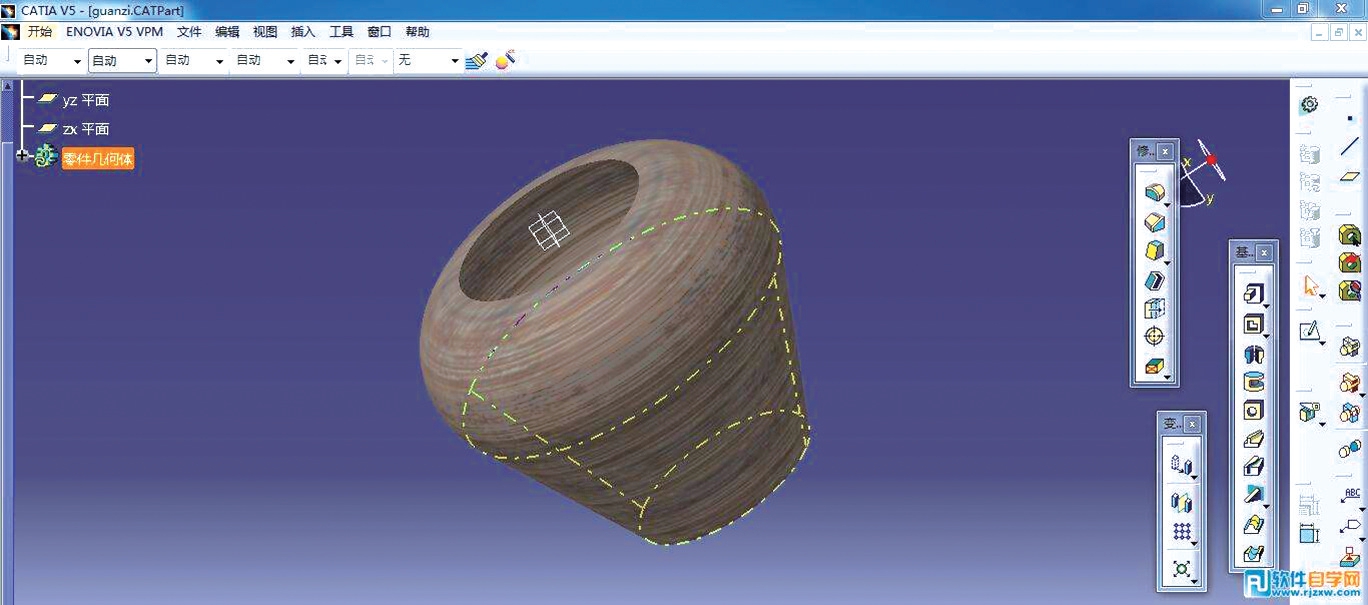Open the 无 layer dropdown
Viewport: 1368px width, 605px height.
tap(454, 61)
